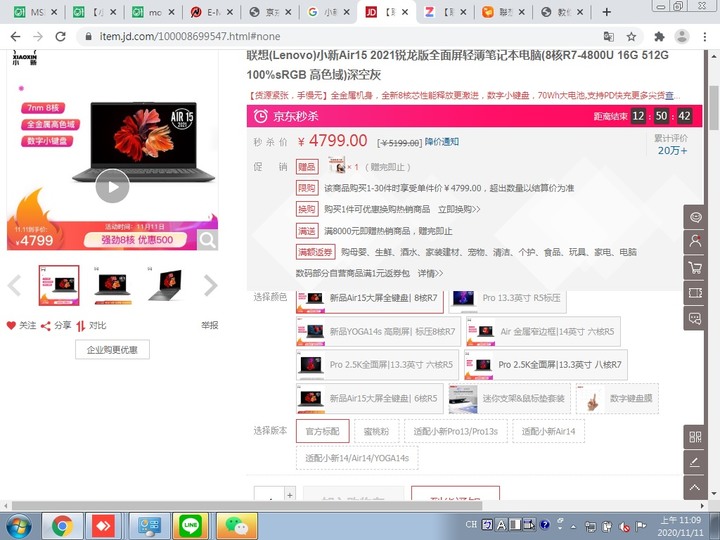This screenshot has width=720, height=540.
Task: Switch to the Google search tab
Action: (328, 12)
